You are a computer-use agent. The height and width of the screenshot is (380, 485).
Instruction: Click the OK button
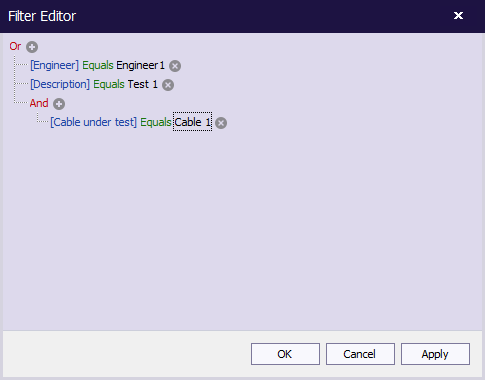tap(285, 354)
